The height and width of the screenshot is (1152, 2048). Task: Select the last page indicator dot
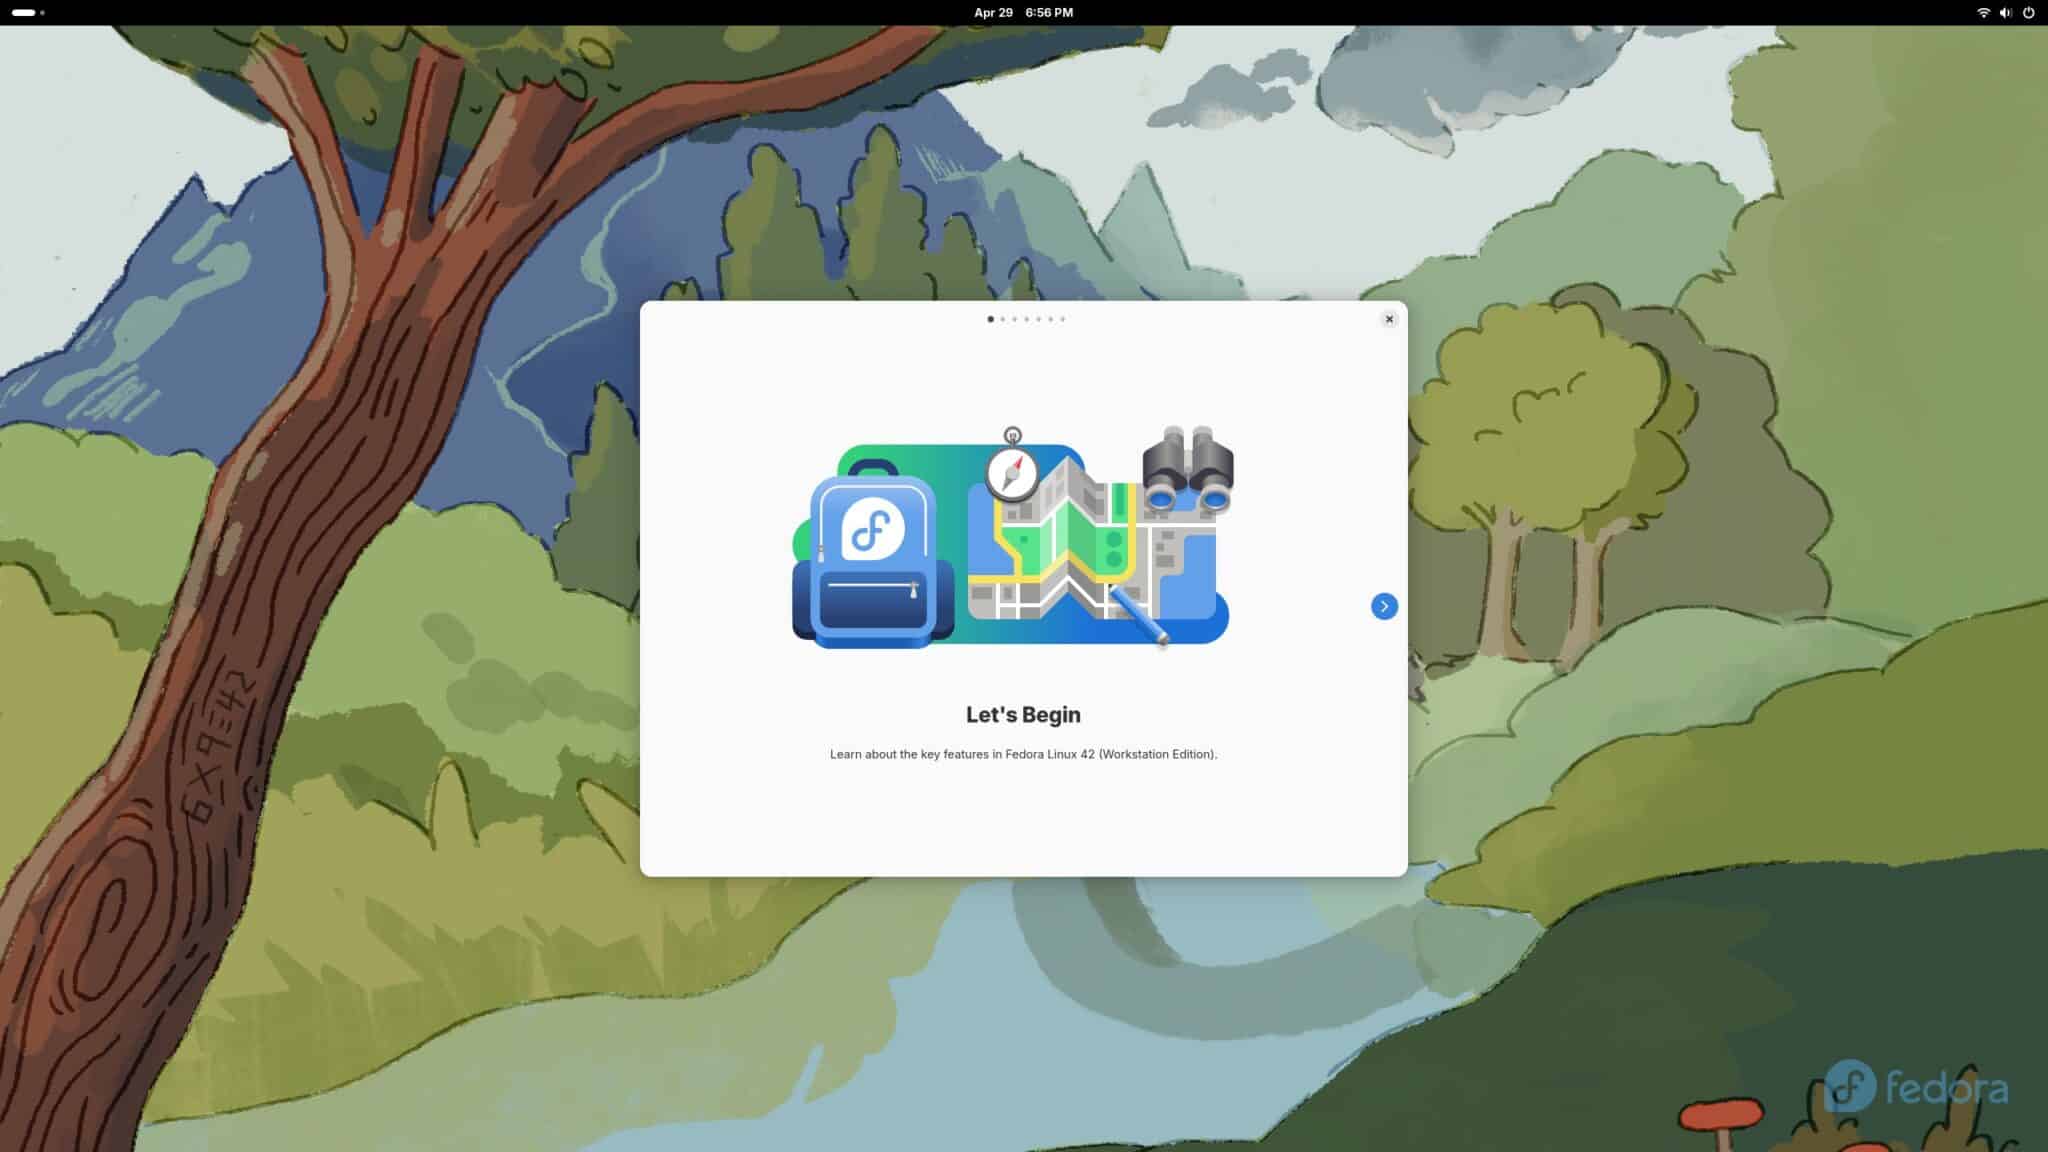pyautogui.click(x=1063, y=319)
